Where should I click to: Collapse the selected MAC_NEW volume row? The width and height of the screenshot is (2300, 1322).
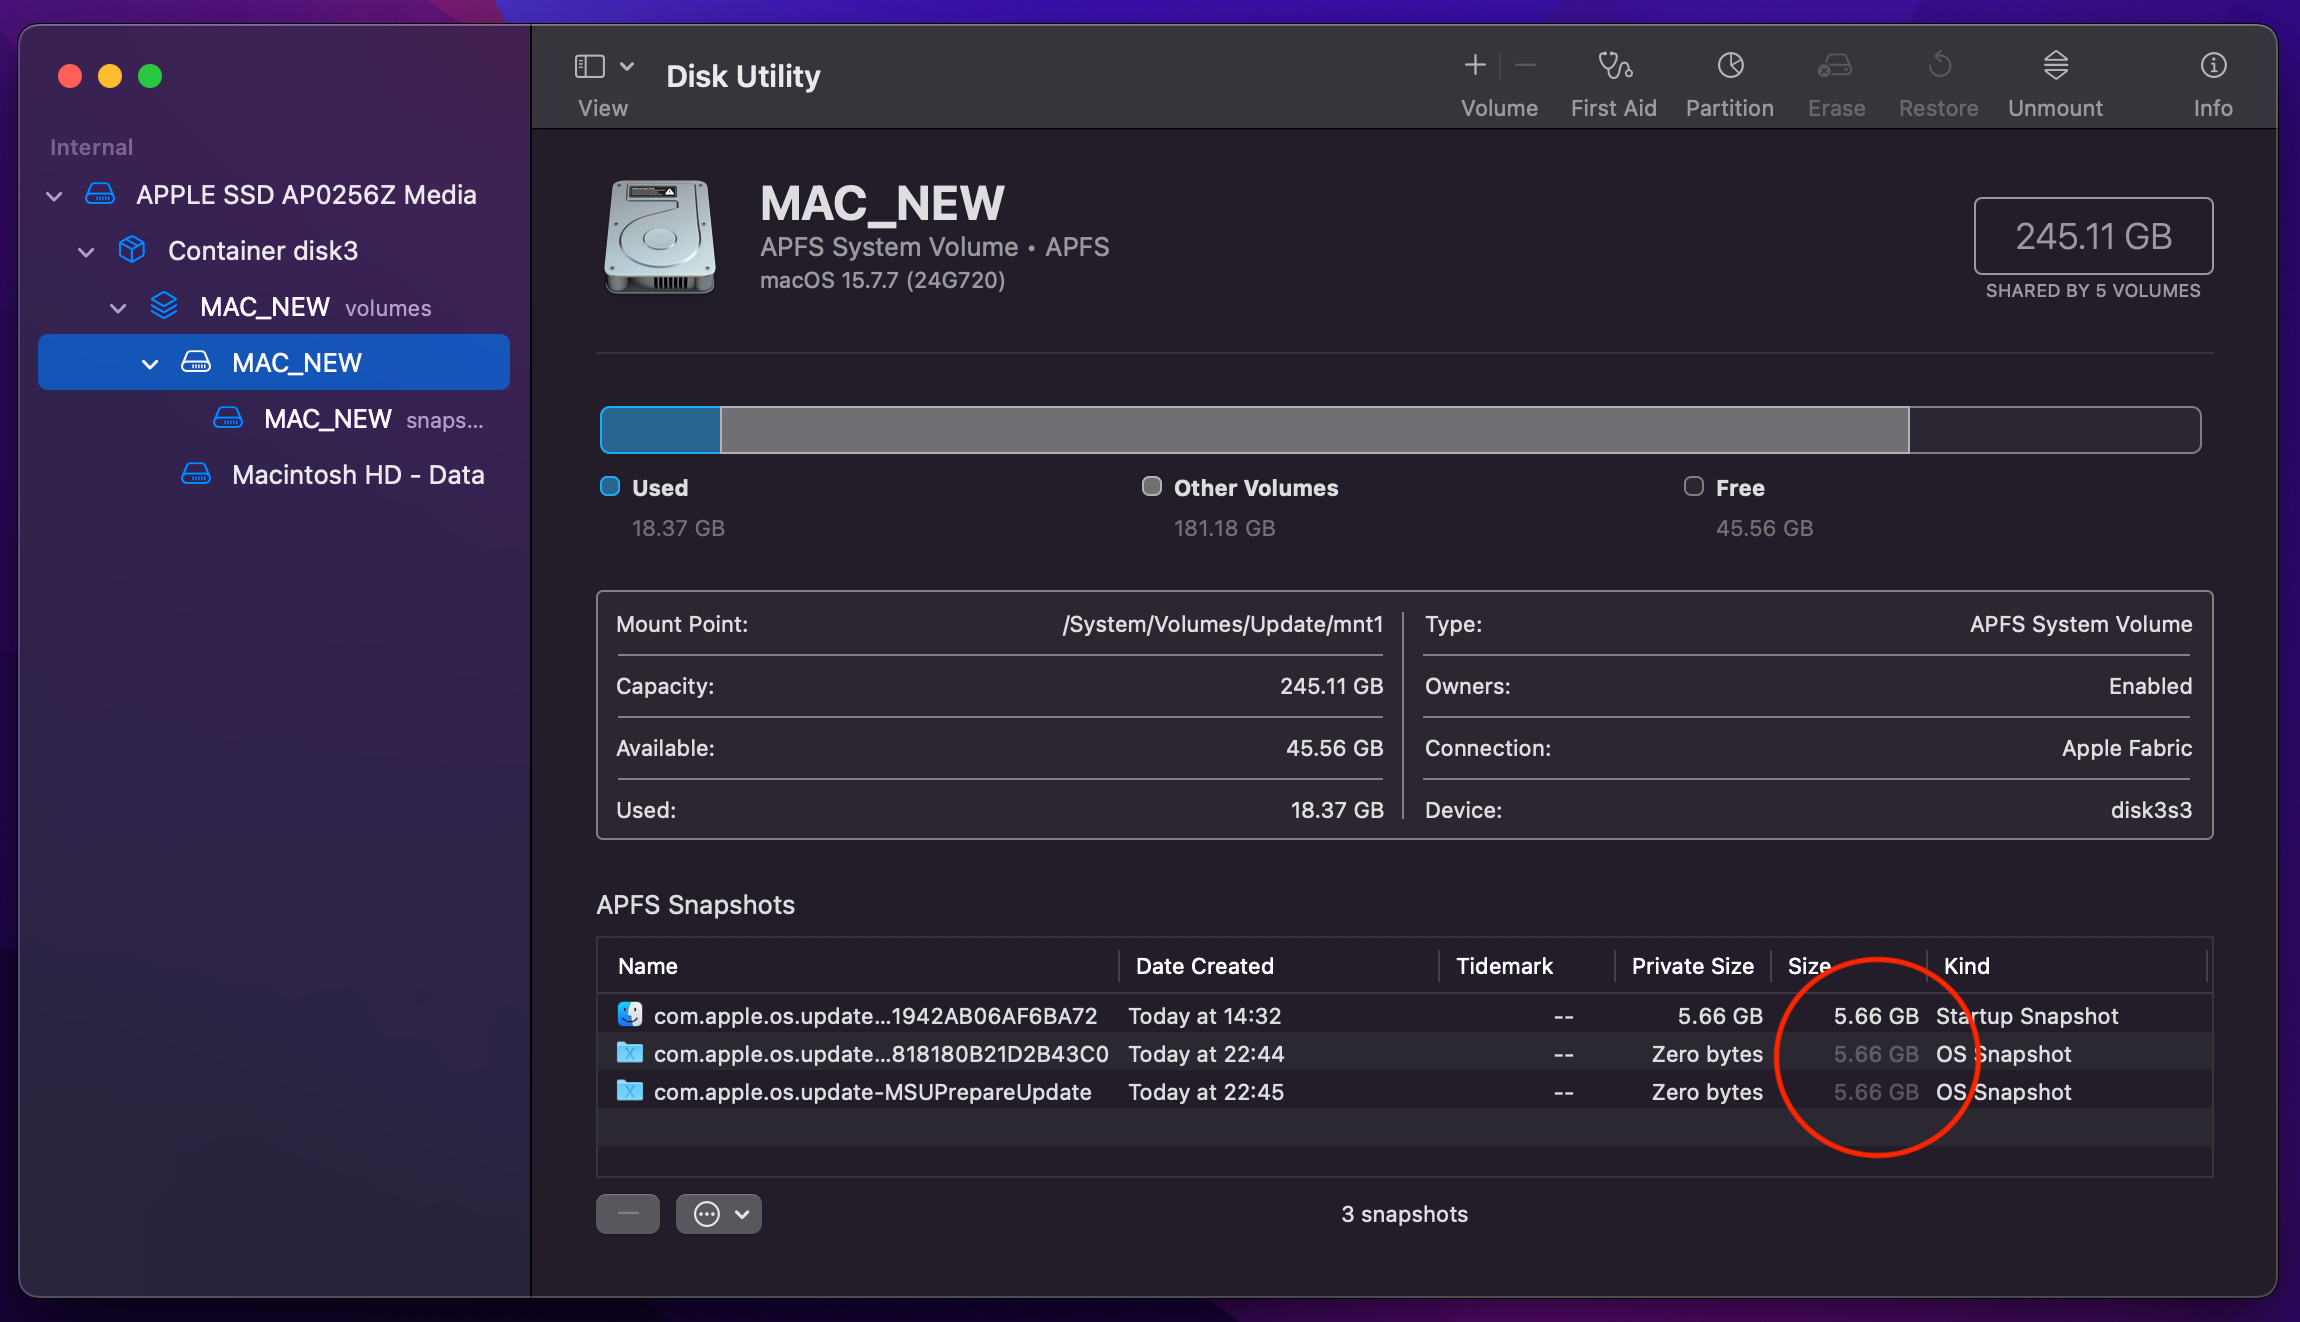(x=151, y=364)
